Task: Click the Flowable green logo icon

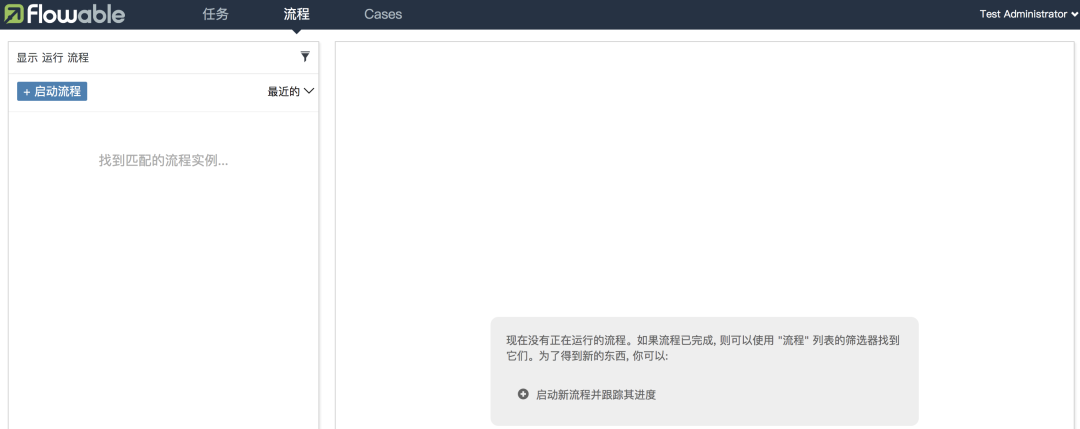Action: (x=14, y=13)
